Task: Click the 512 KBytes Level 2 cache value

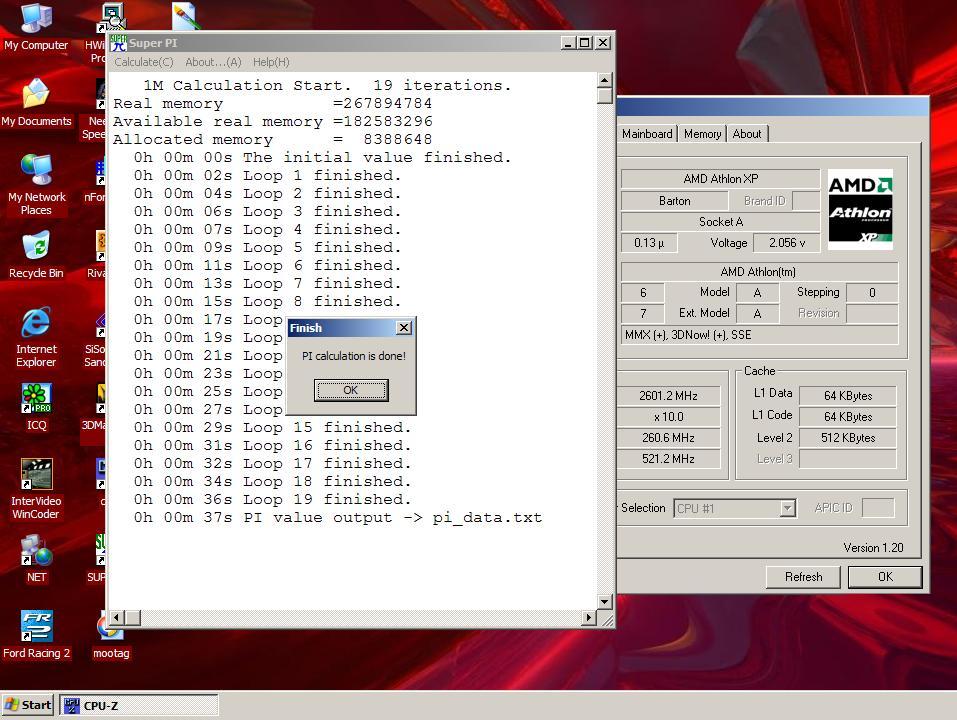Action: pyautogui.click(x=848, y=437)
